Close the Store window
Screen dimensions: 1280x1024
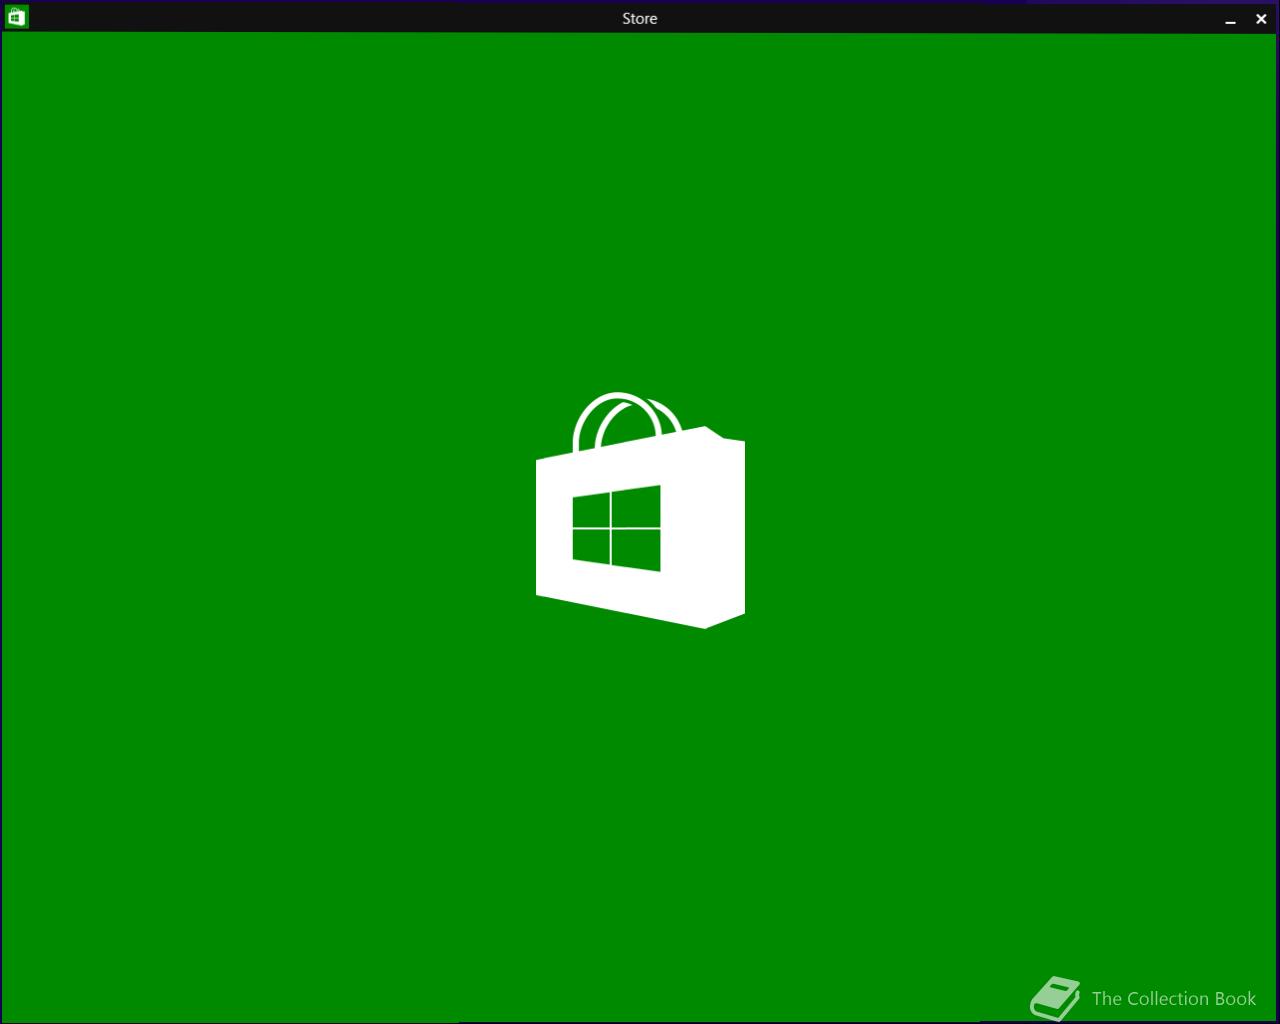coord(1261,19)
